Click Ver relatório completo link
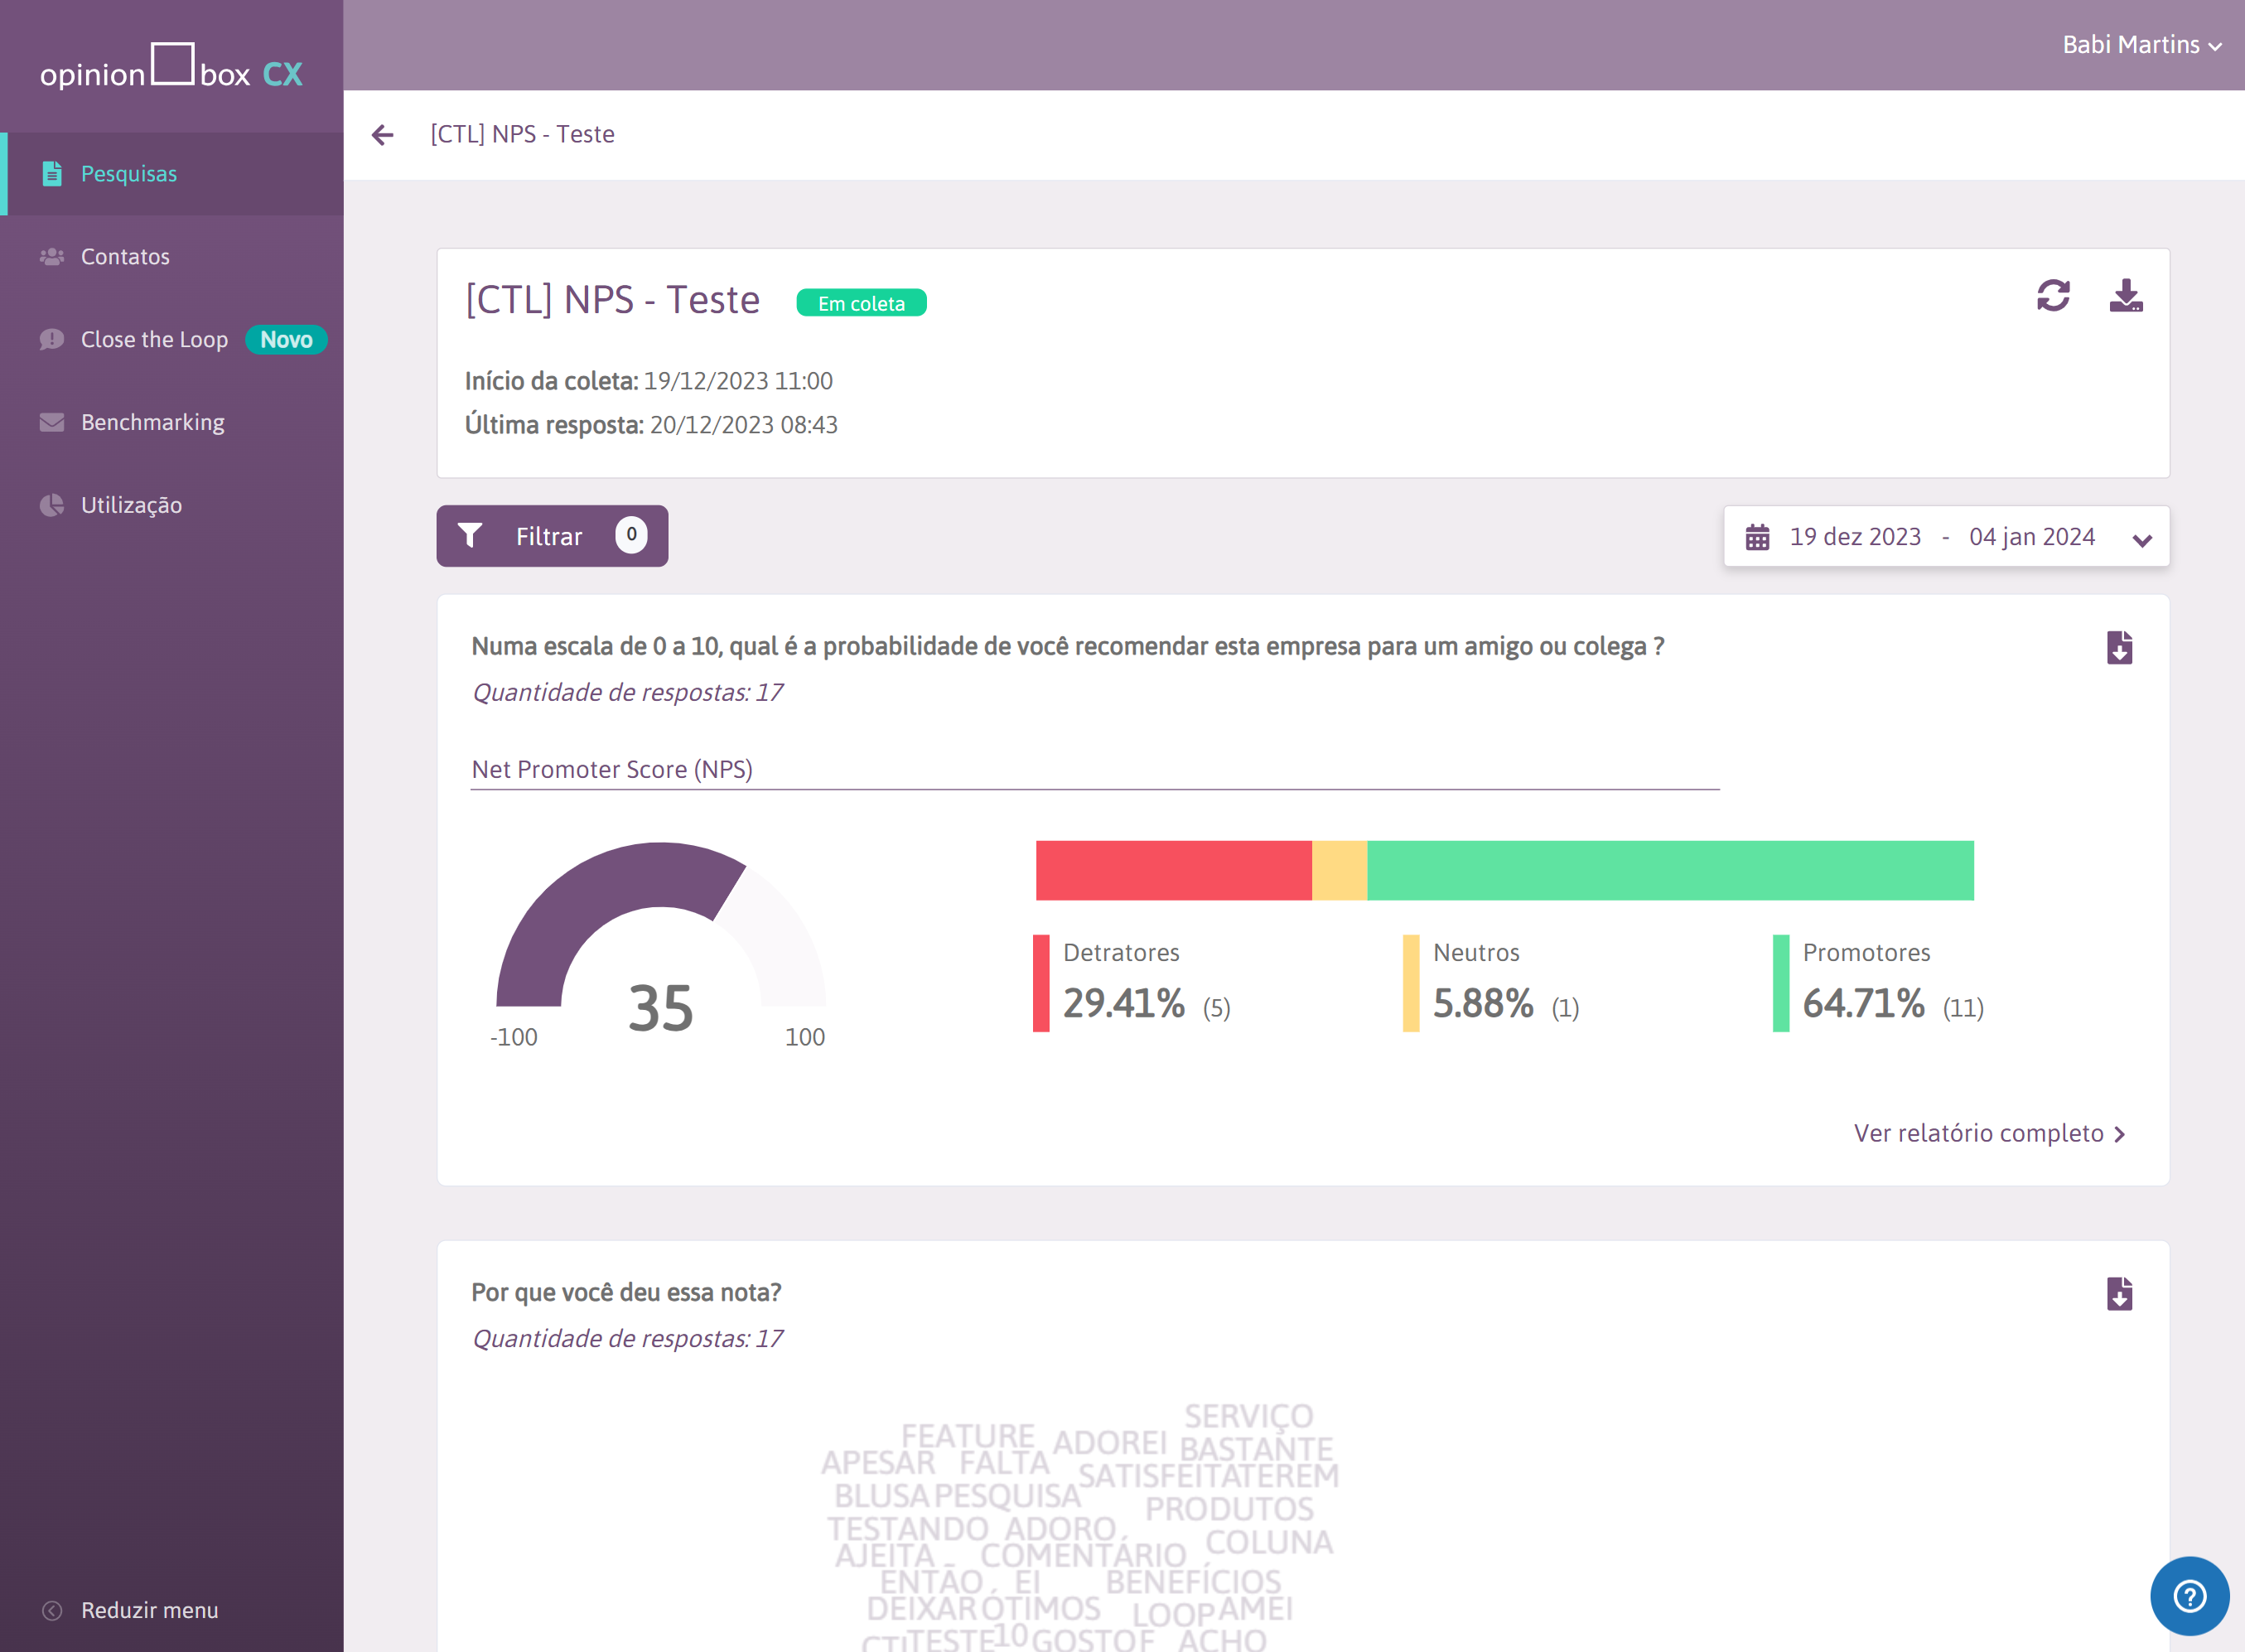Screen dimensions: 2245x1652 (1992, 1133)
